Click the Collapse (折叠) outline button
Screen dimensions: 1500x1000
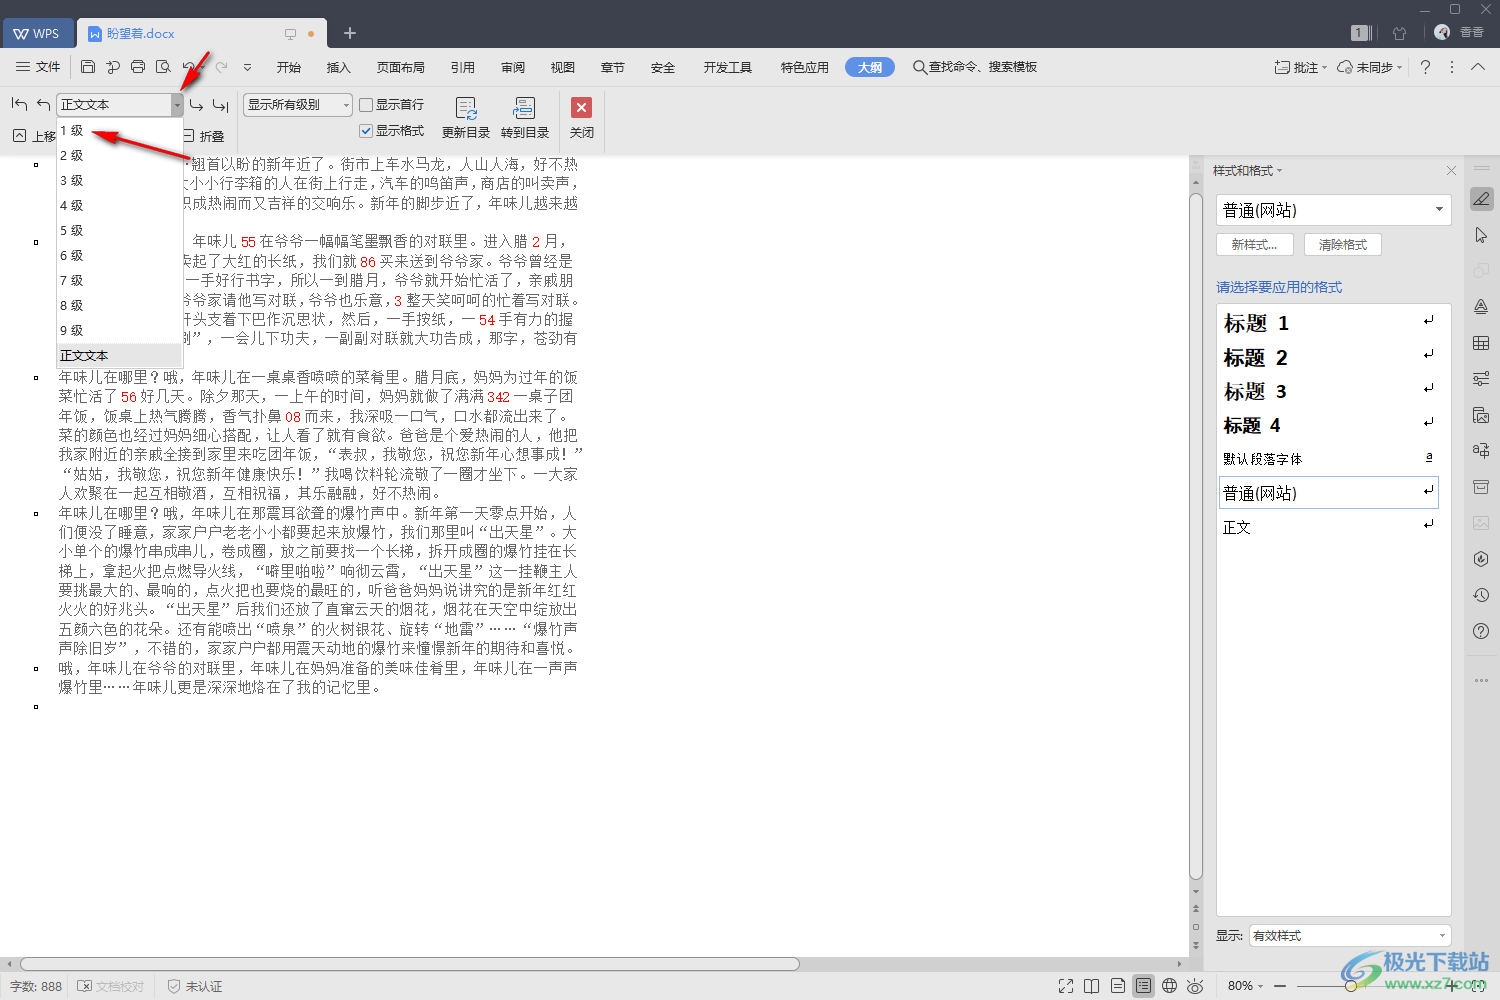[x=204, y=136]
